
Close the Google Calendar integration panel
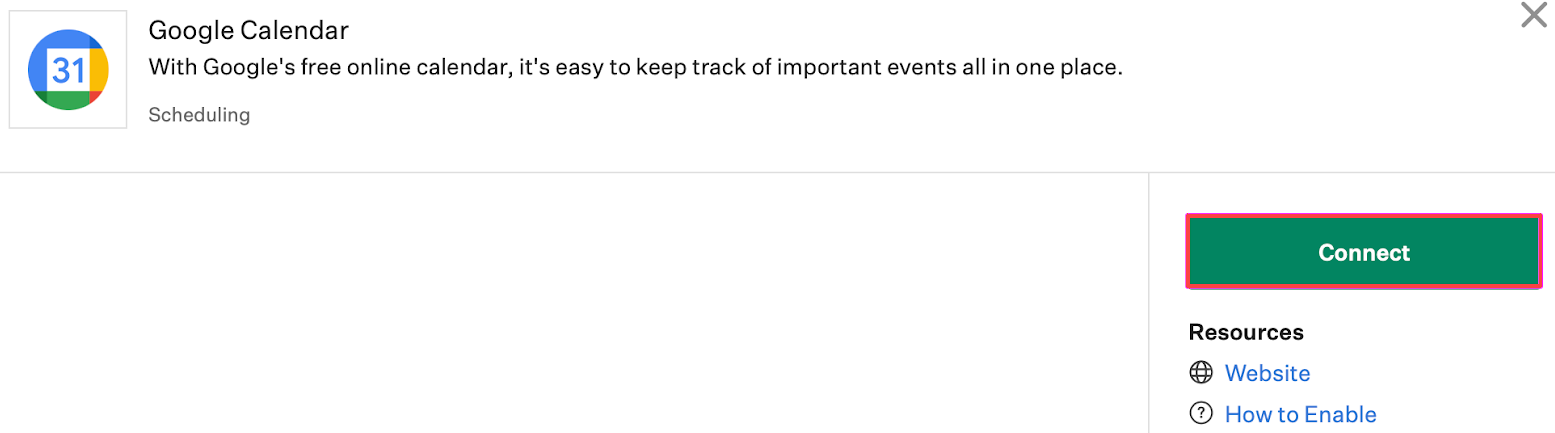click(1533, 16)
